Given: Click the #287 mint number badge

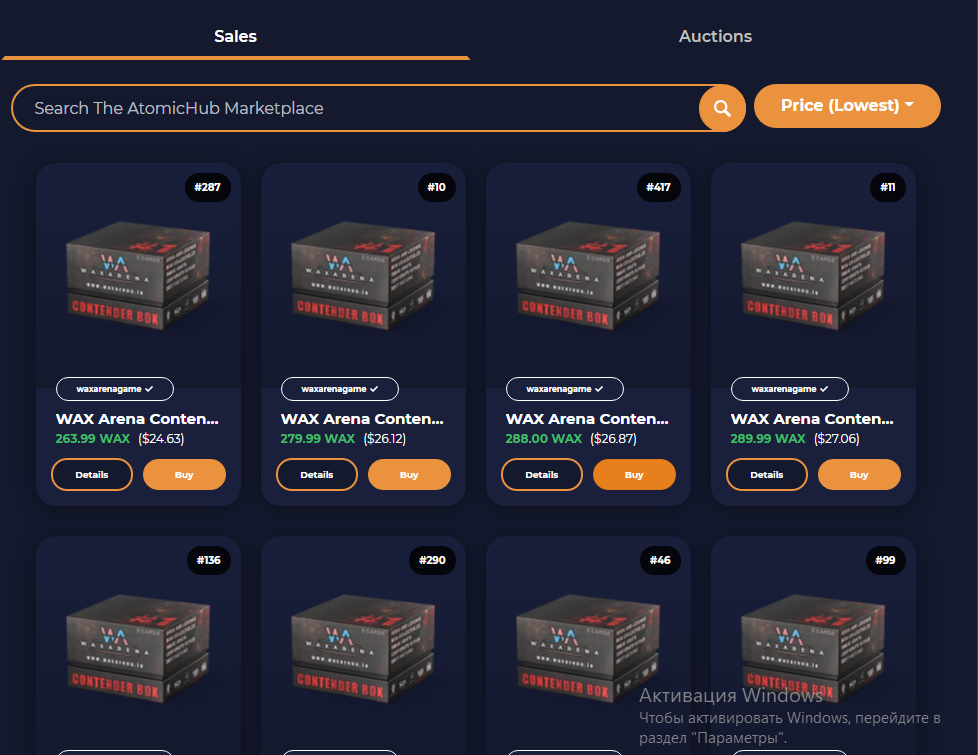Looking at the screenshot, I should pyautogui.click(x=208, y=187).
